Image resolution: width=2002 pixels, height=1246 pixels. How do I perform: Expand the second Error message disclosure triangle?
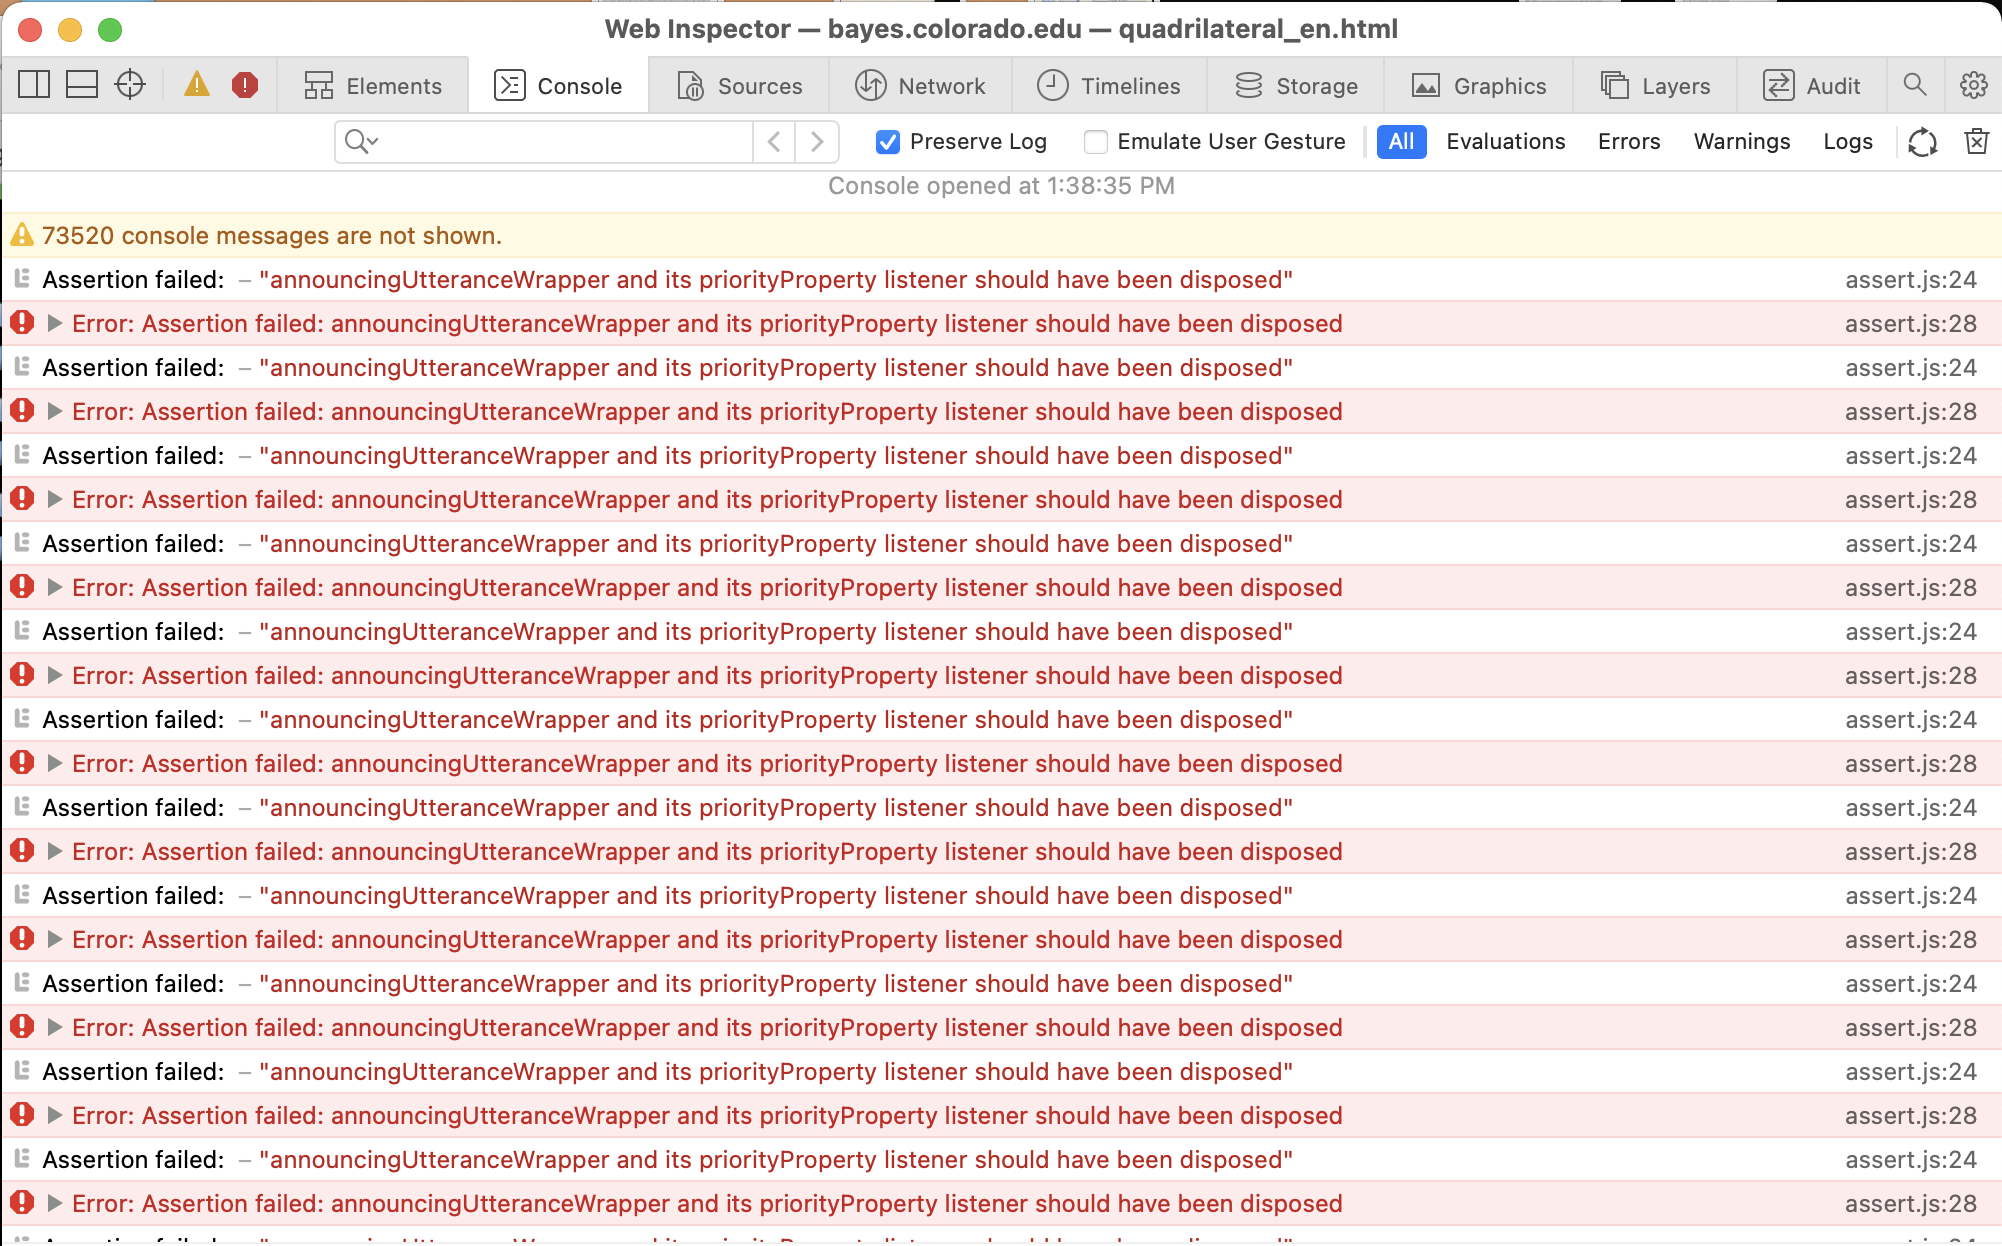tap(55, 411)
